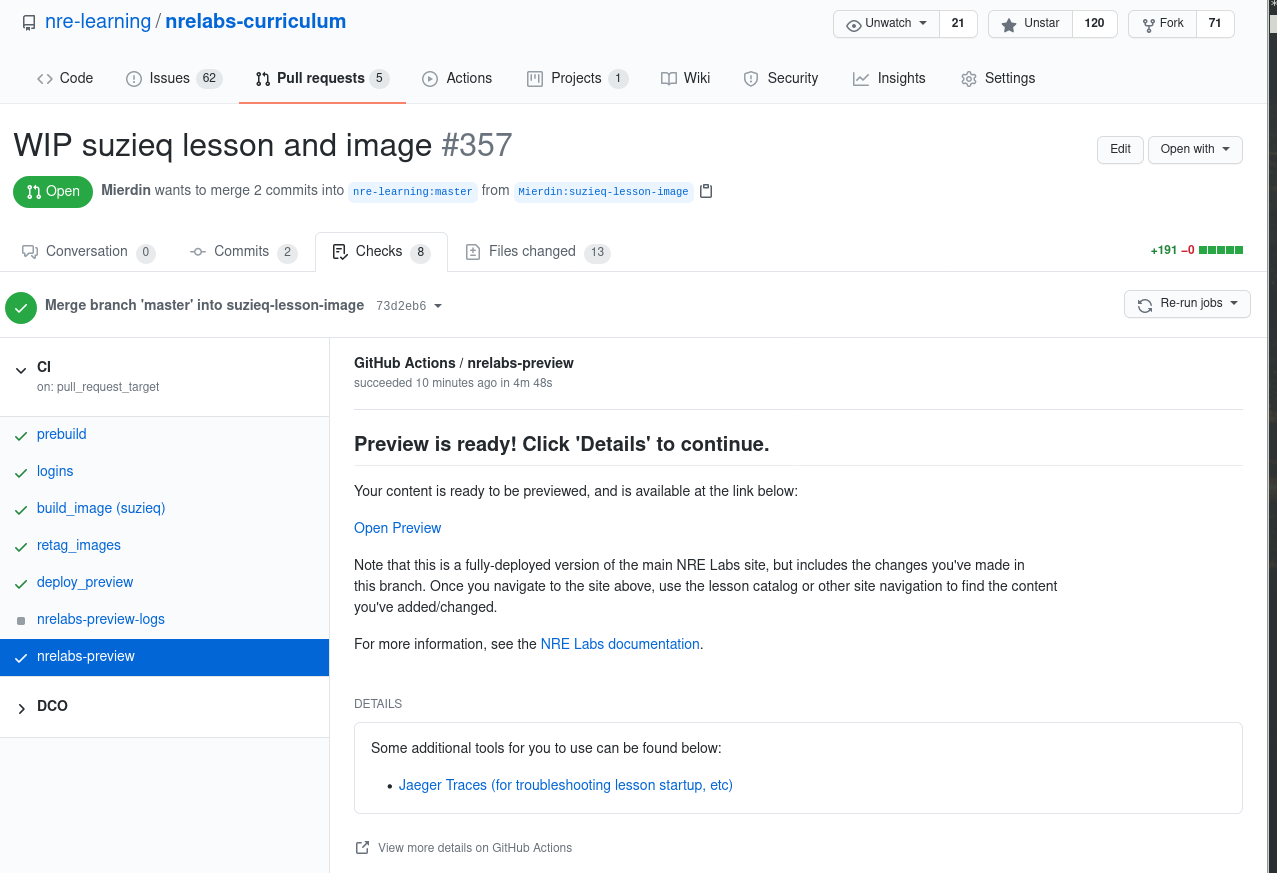Open the 73d2eb6 commit selector dropdown
Image resolution: width=1277 pixels, height=873 pixels.
pyautogui.click(x=409, y=306)
